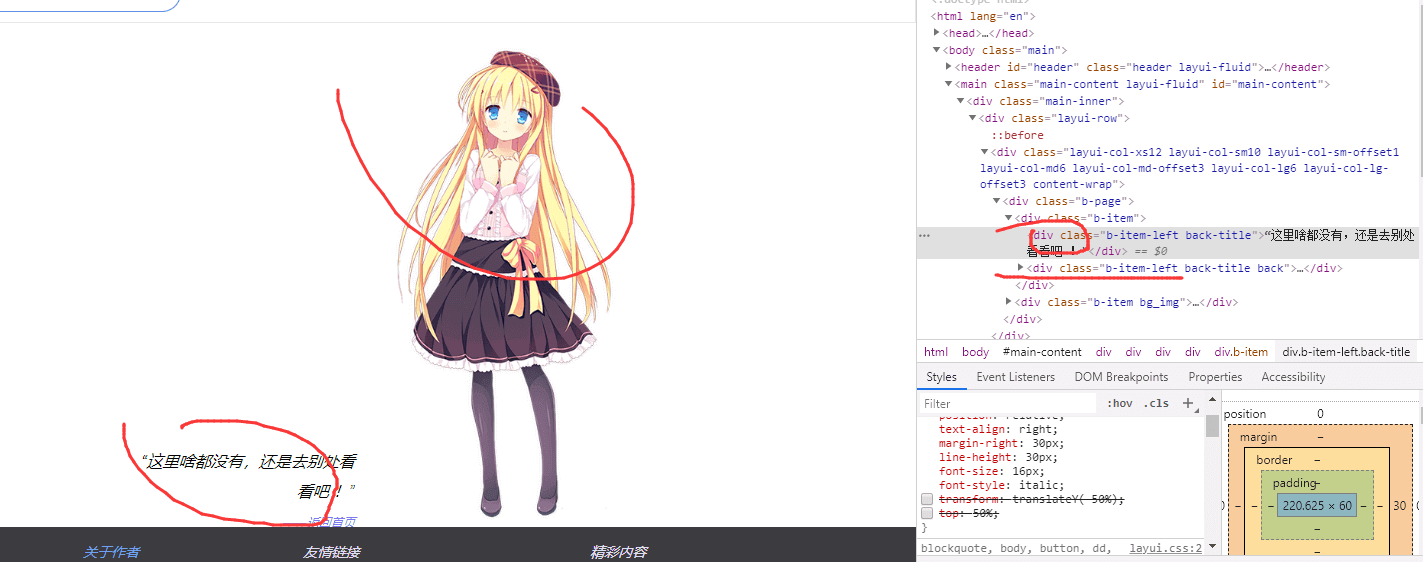This screenshot has height=562, width=1423.
Task: Click the three-dots menu beside selected node
Action: pyautogui.click(x=924, y=236)
